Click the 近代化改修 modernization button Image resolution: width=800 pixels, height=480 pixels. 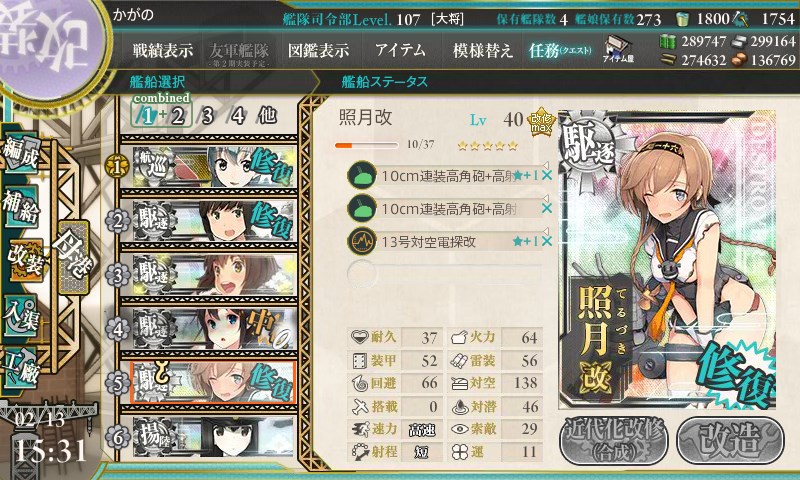(616, 440)
